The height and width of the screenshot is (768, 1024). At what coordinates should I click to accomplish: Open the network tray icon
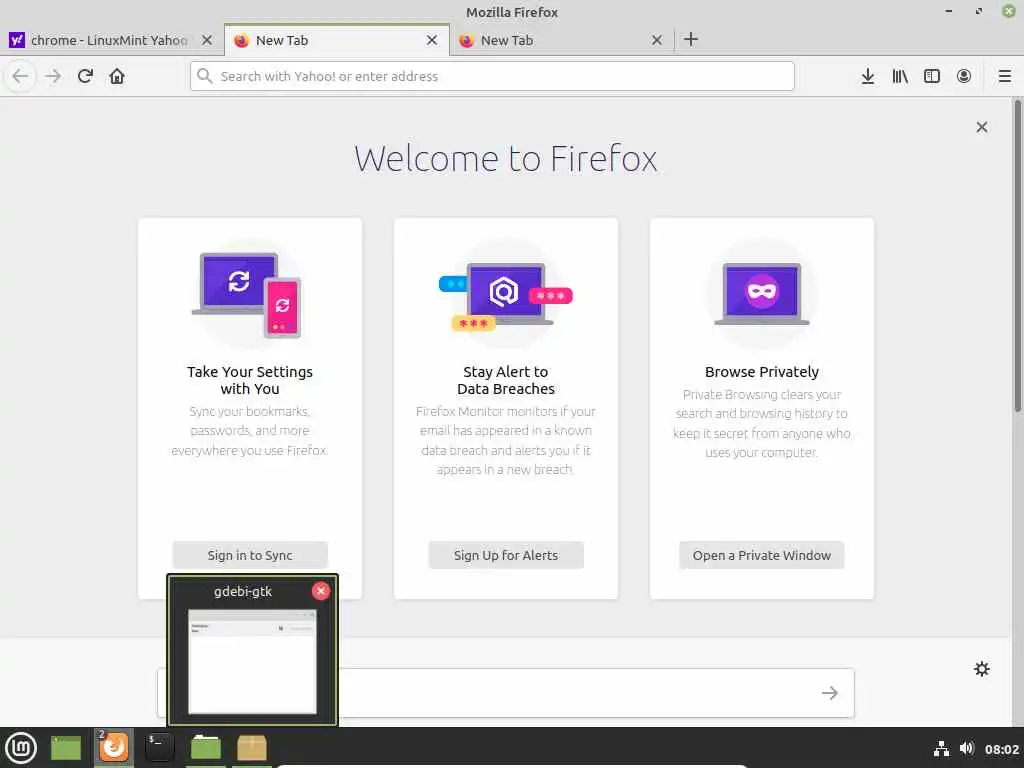tap(941, 748)
